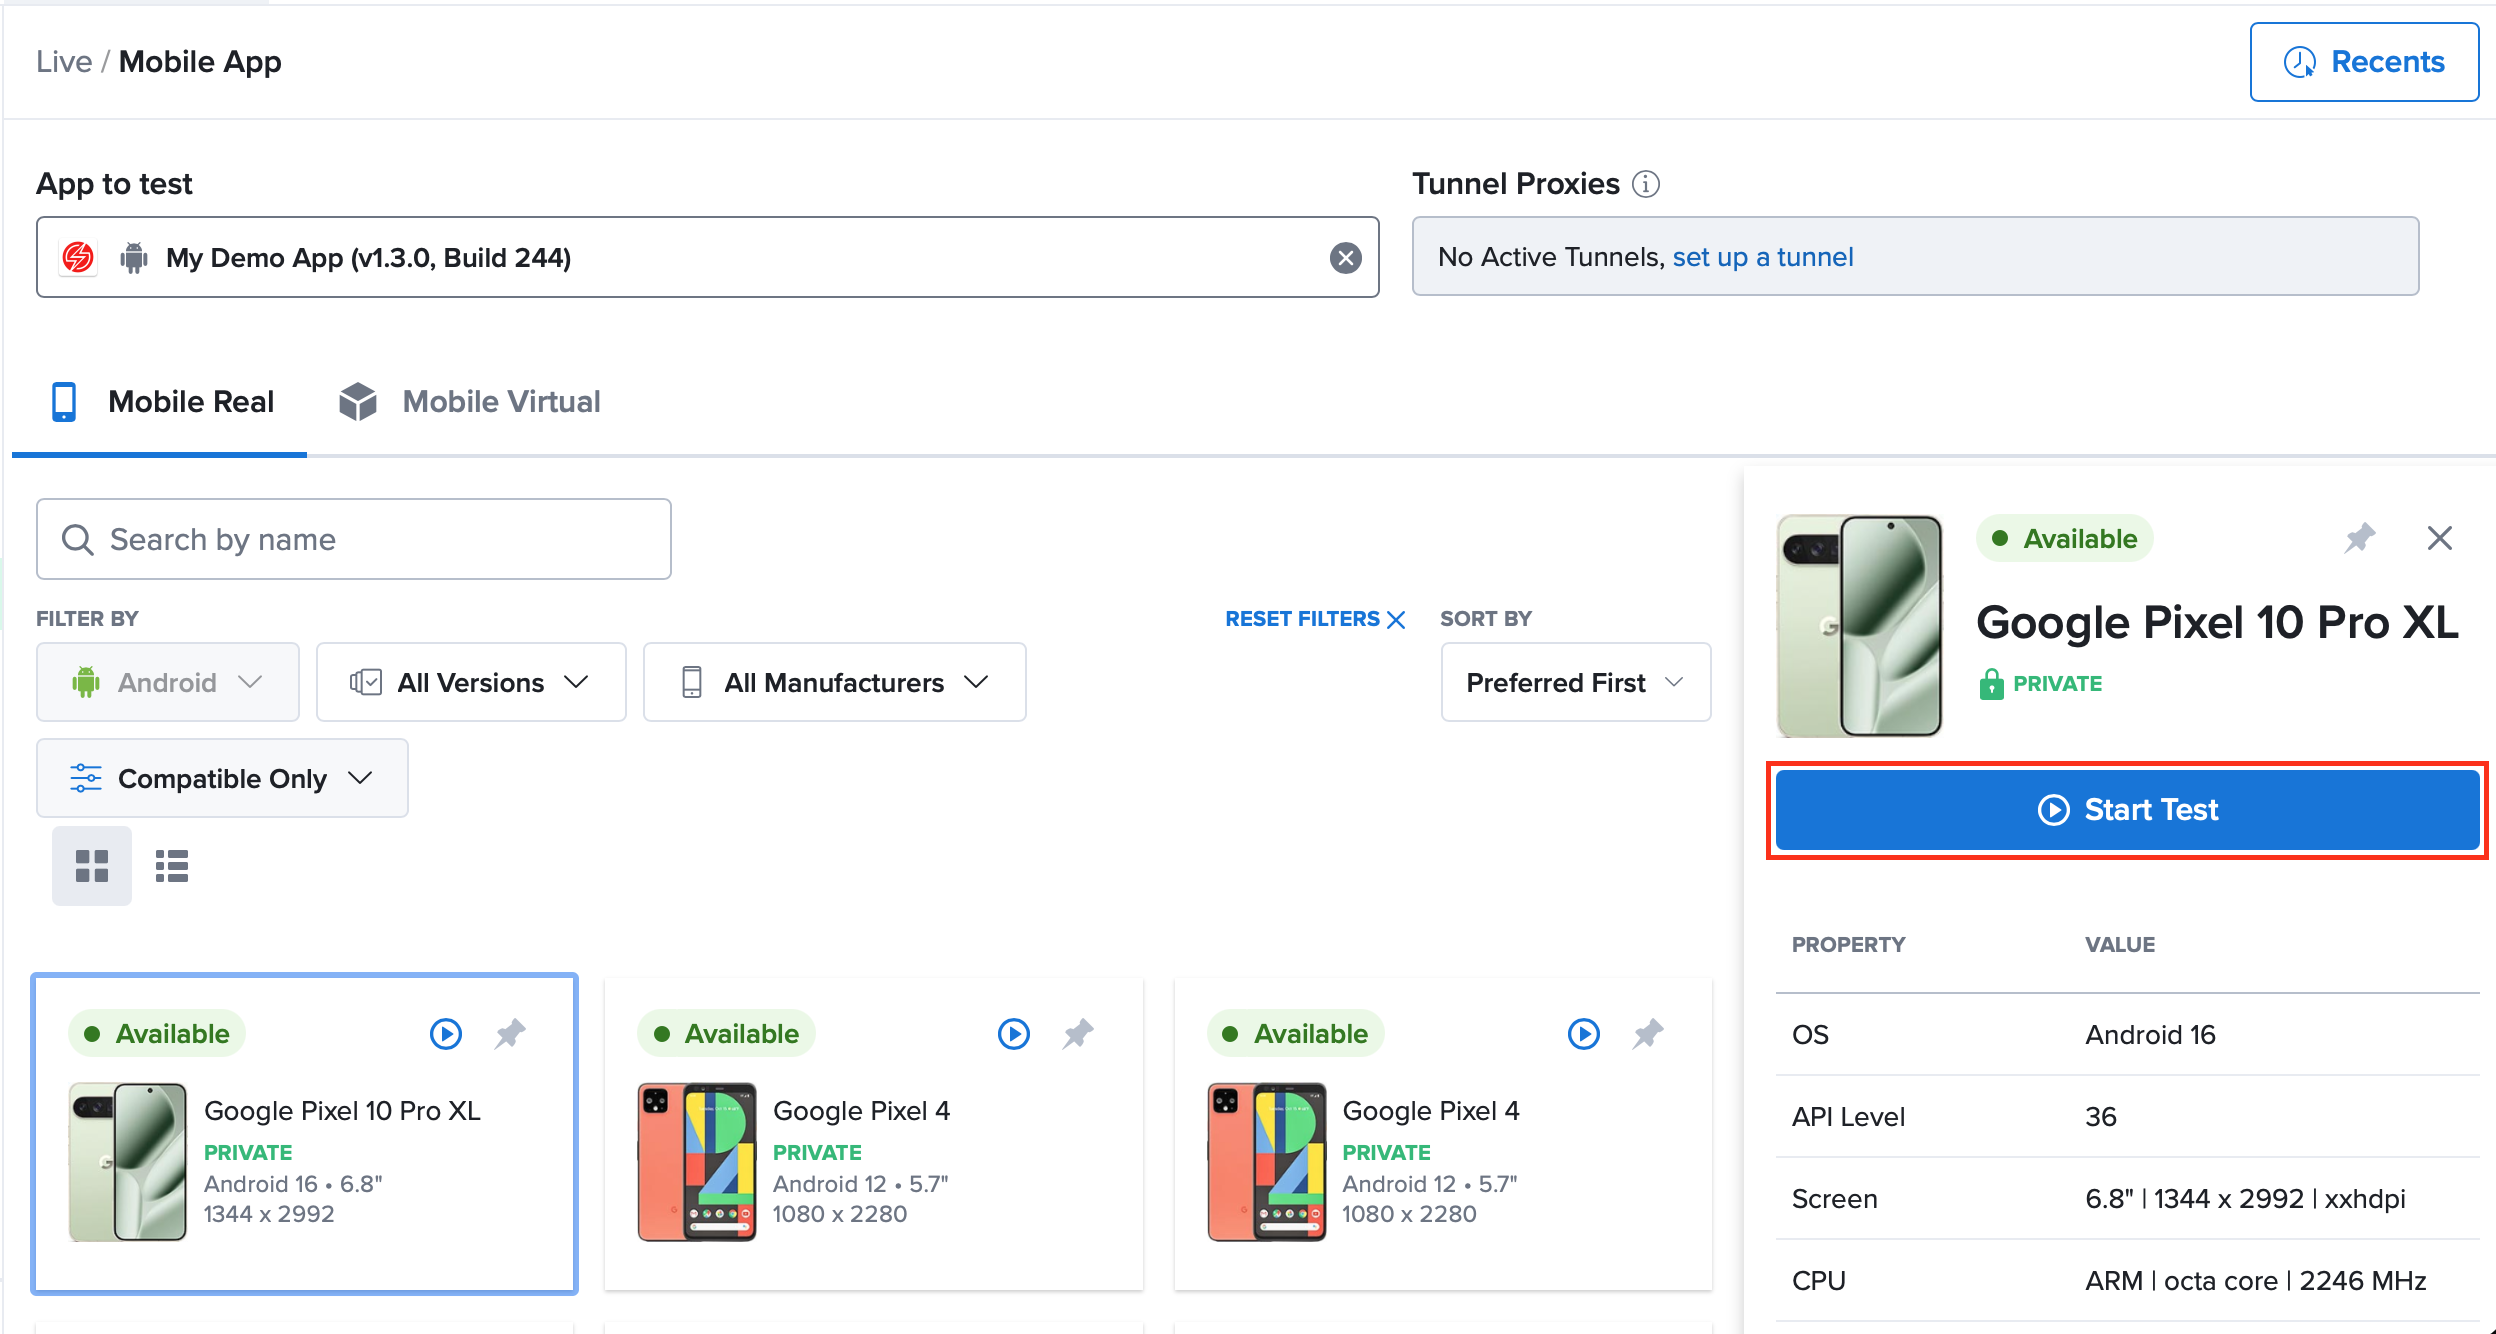The height and width of the screenshot is (1334, 2496).
Task: Go to Live breadcrumb
Action: pos(64,62)
